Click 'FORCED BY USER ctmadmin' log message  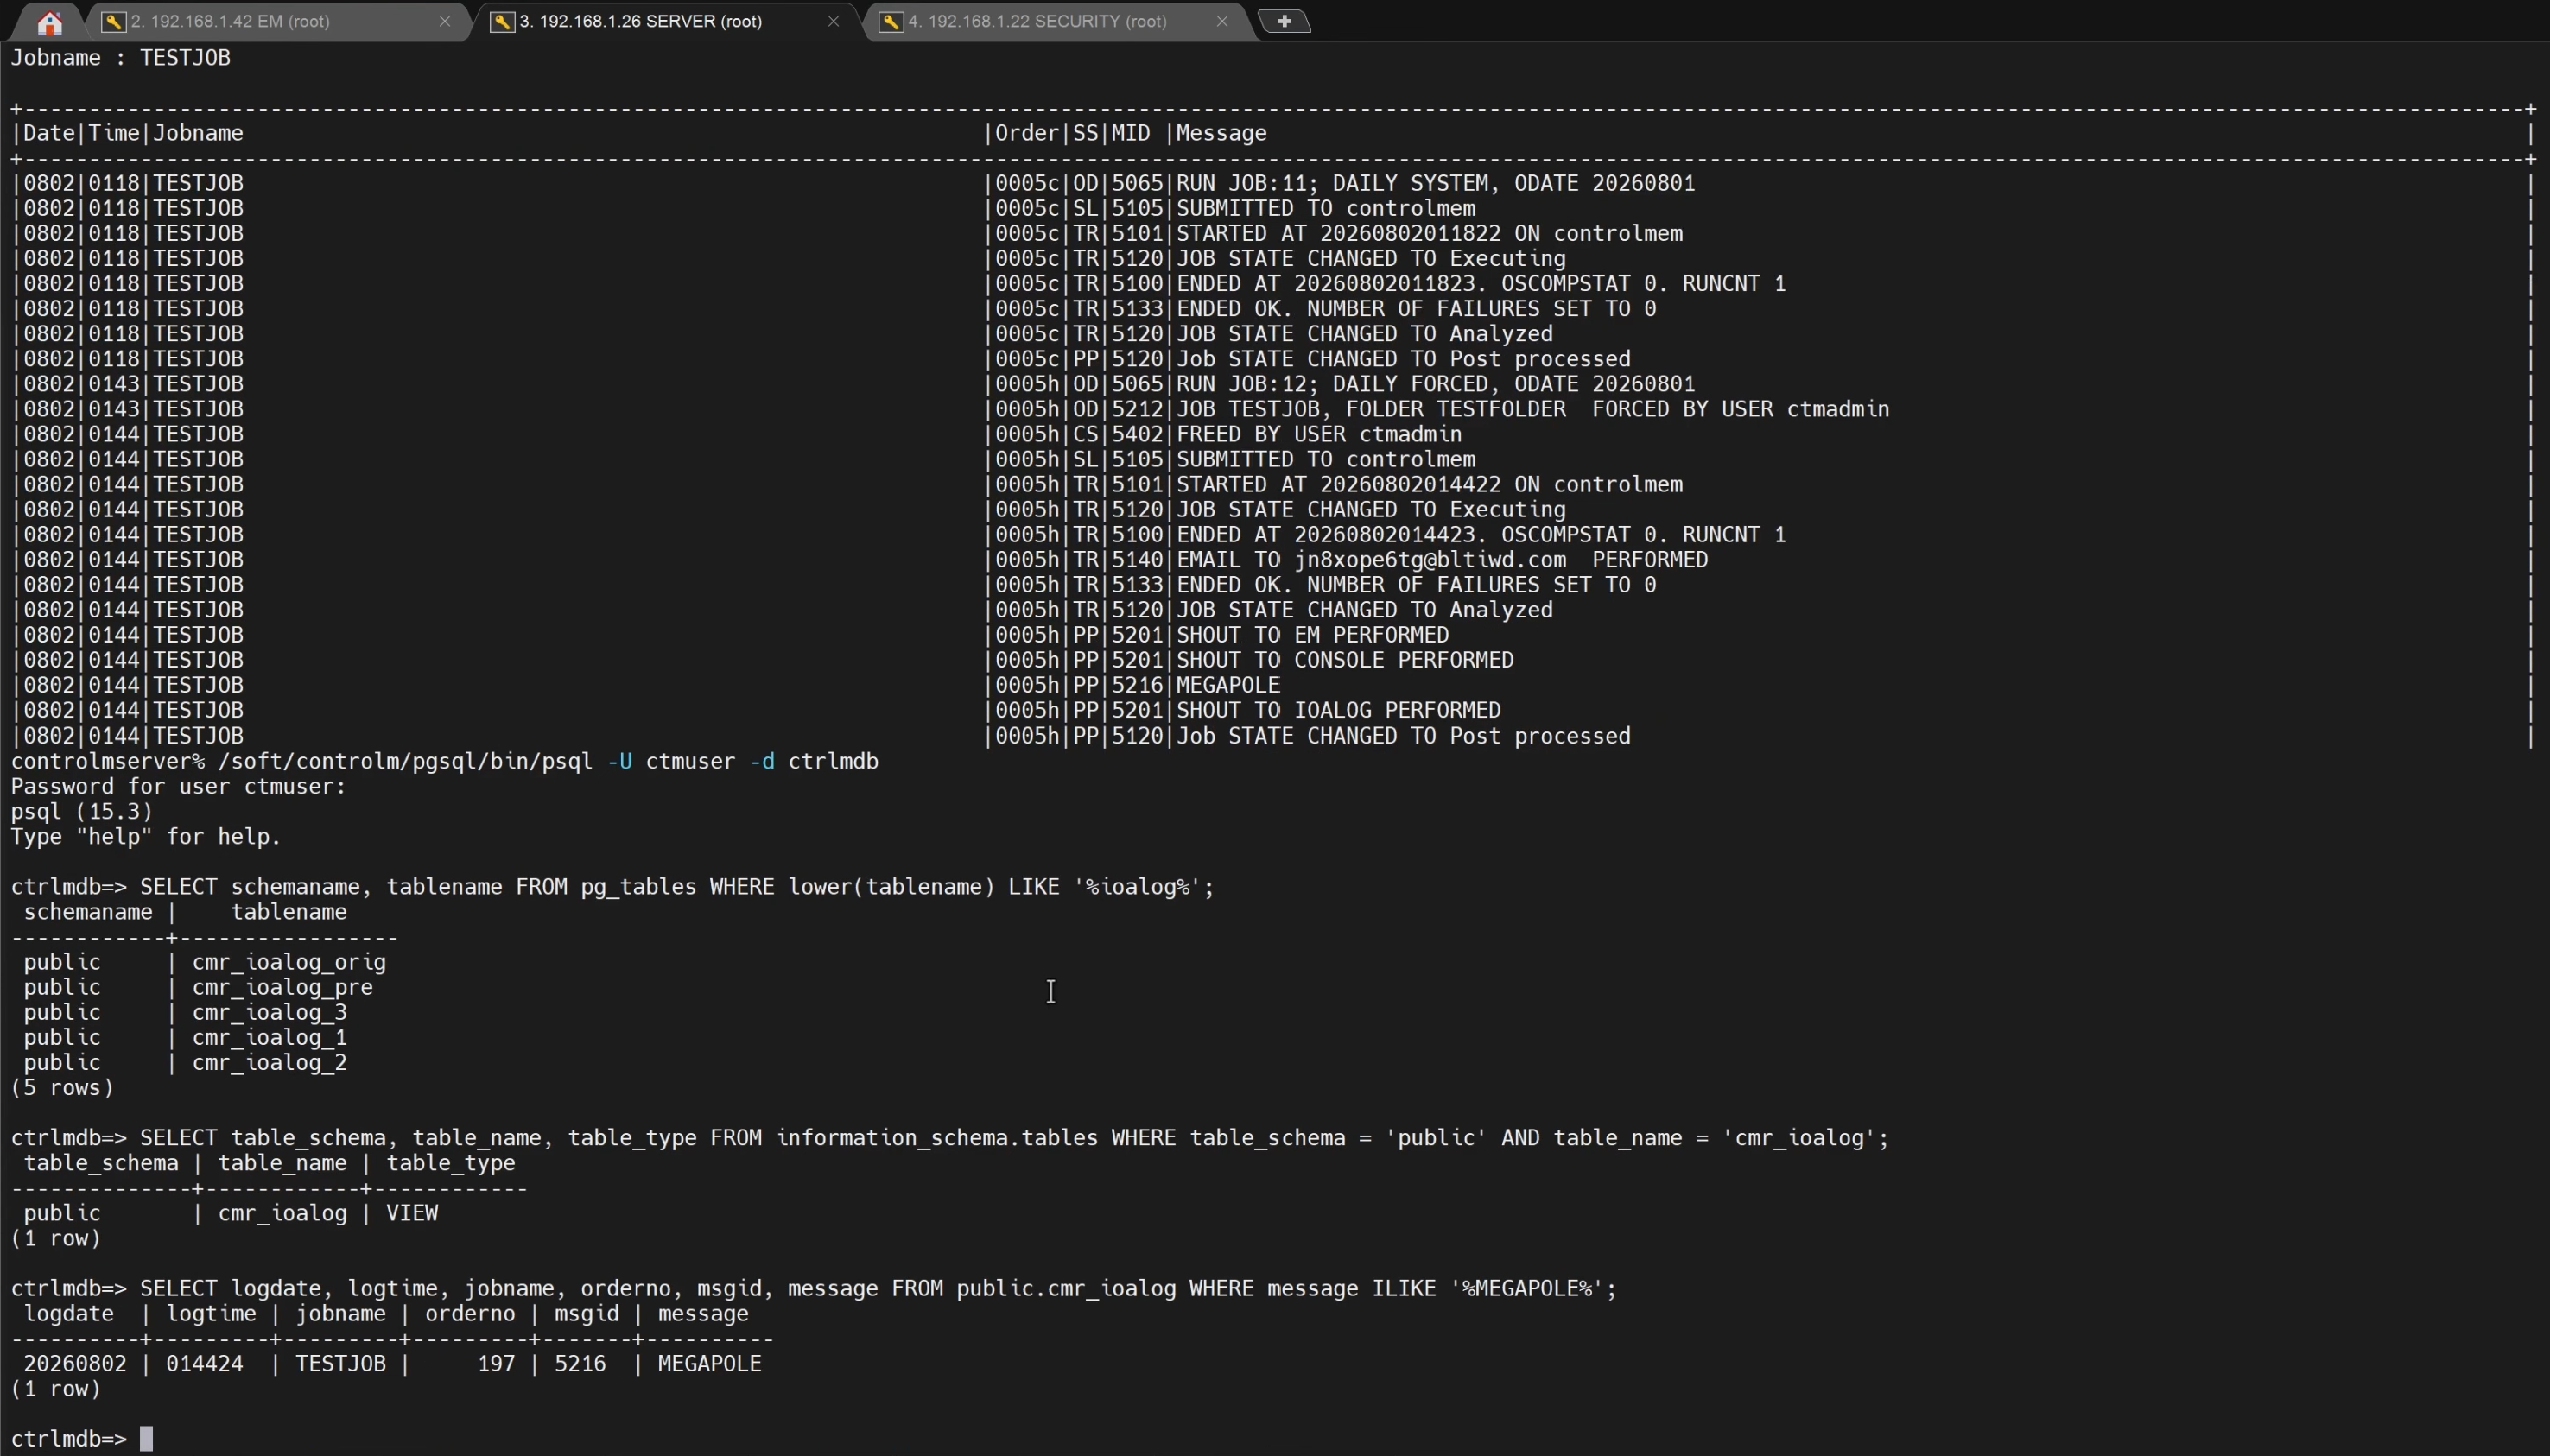tap(1533, 409)
